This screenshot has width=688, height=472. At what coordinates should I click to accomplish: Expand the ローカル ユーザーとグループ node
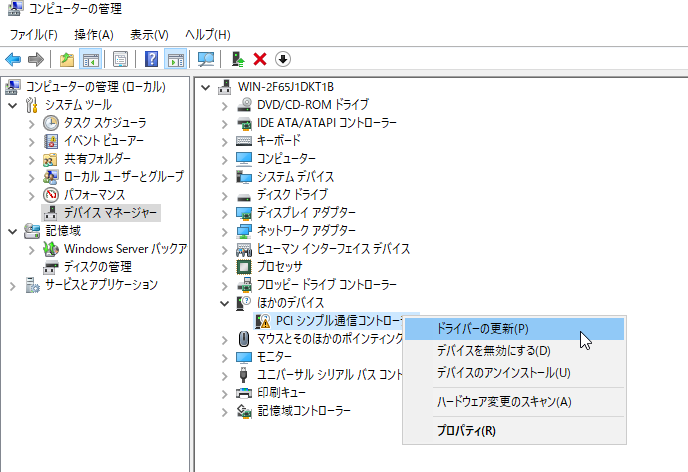32,178
